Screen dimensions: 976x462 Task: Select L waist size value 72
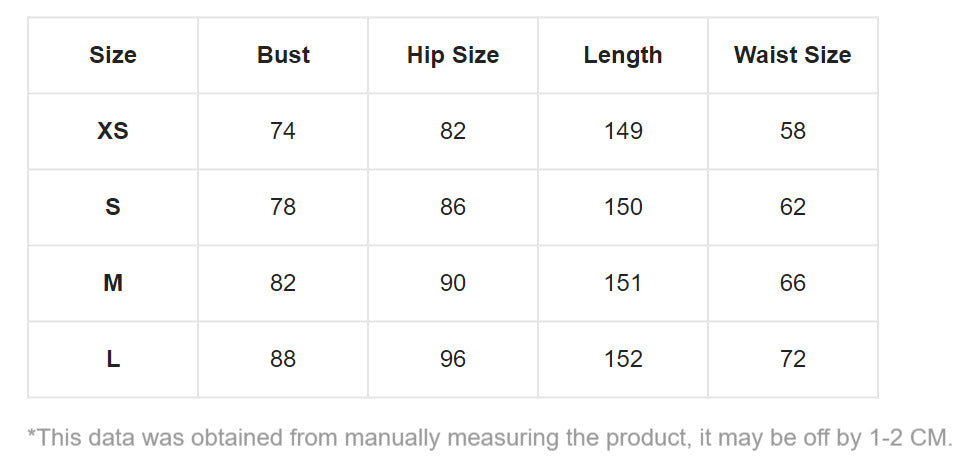click(x=792, y=359)
